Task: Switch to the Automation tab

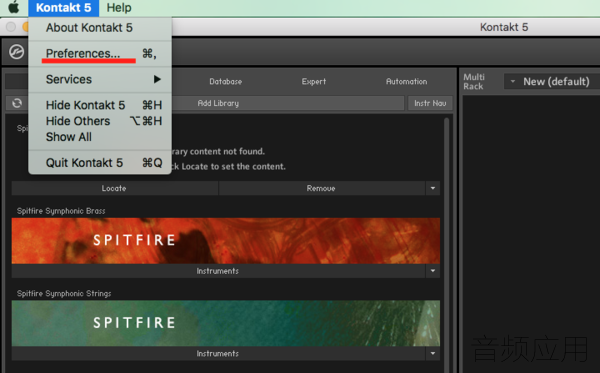Action: 406,81
